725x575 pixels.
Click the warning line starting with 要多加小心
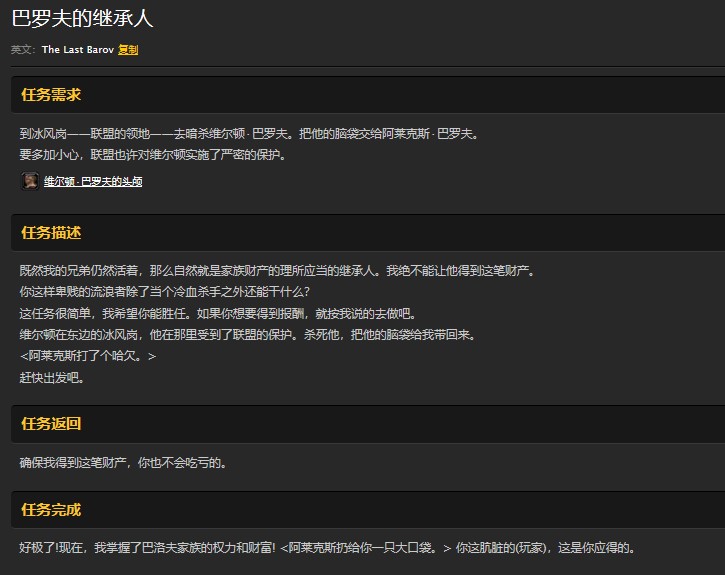tap(153, 155)
